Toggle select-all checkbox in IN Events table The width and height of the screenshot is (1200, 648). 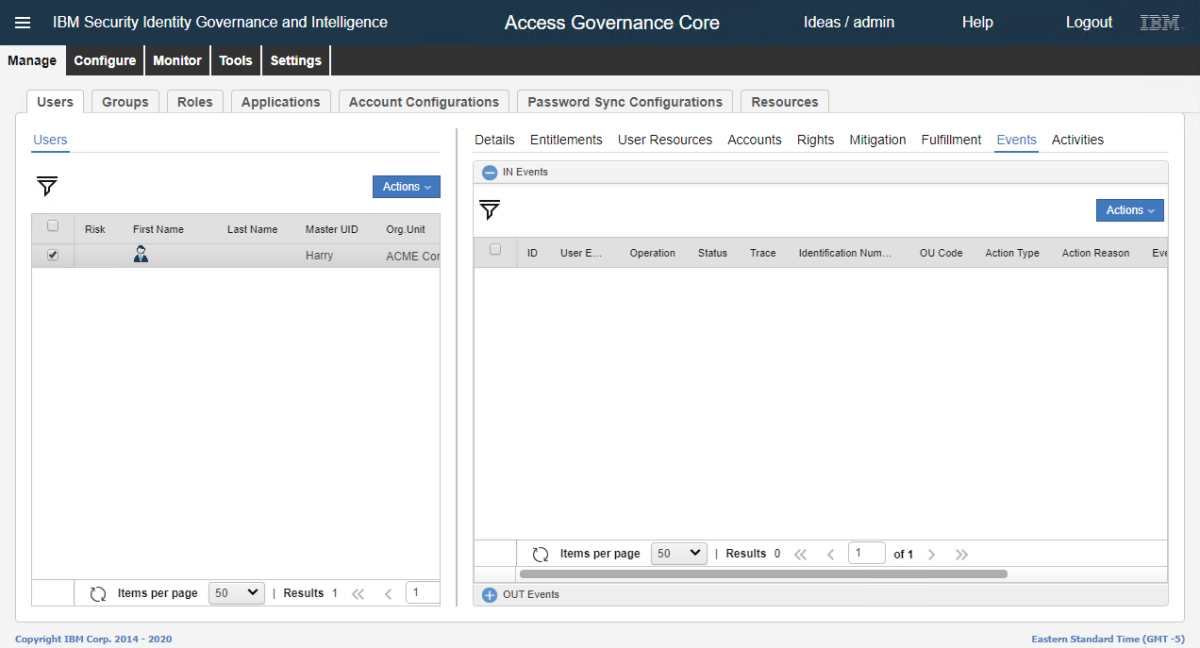(495, 250)
